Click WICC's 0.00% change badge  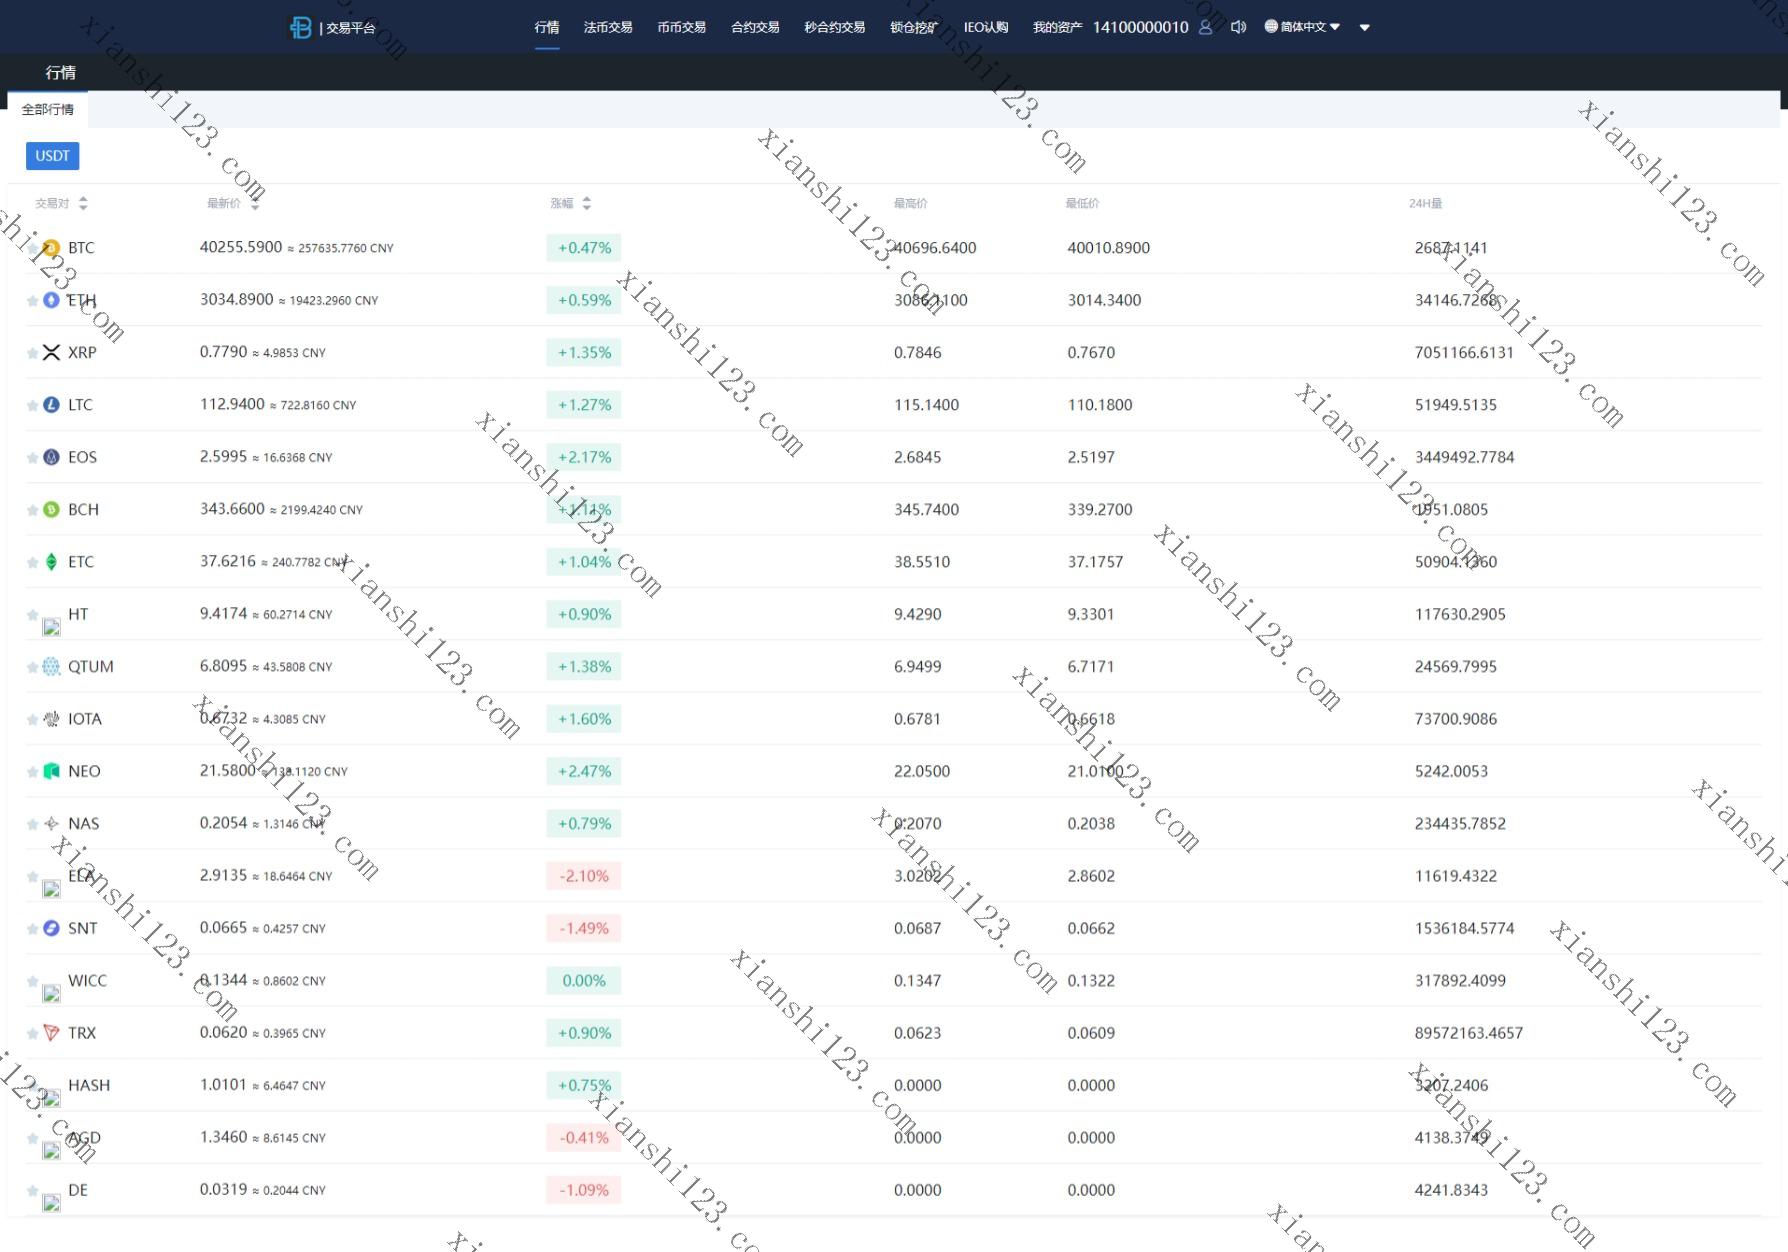584,981
